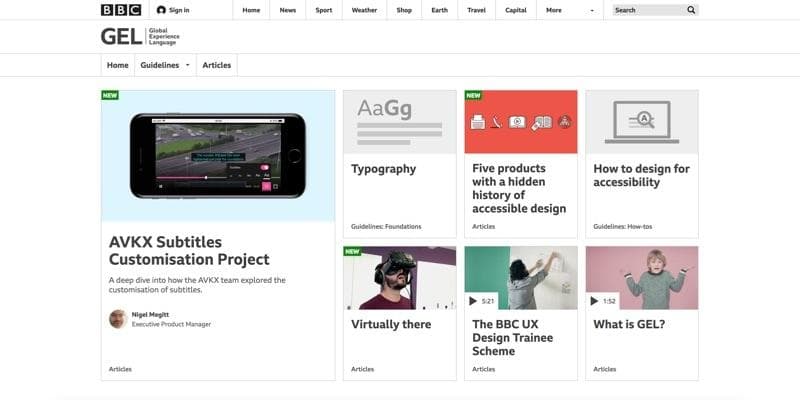Open How to design for accessibility
The height and width of the screenshot is (400, 800).
pos(641,176)
